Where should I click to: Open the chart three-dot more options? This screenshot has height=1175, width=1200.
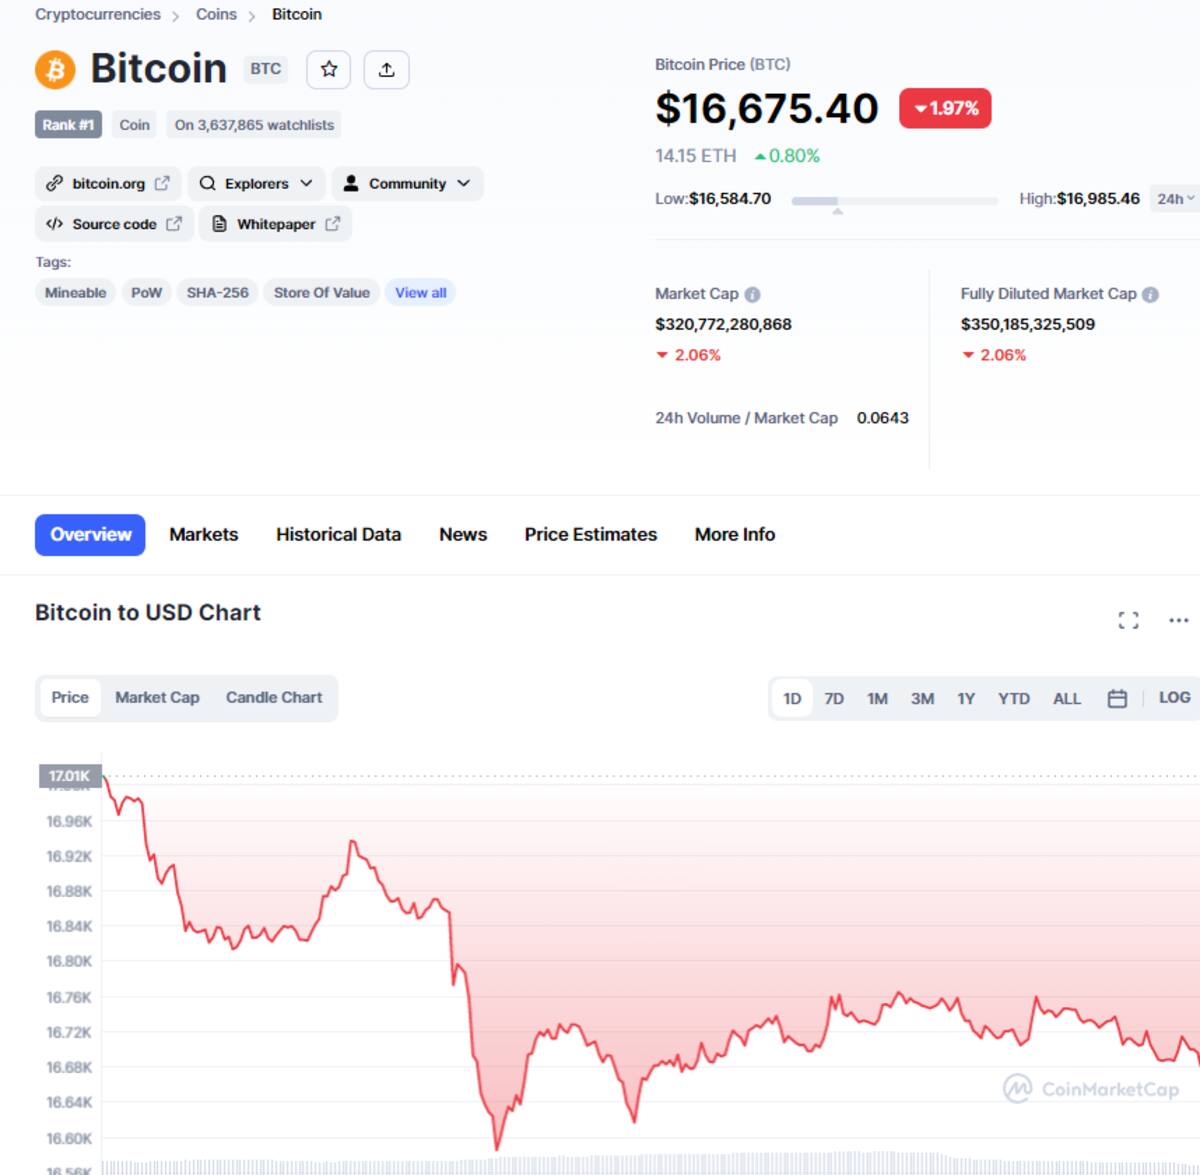[x=1179, y=620]
